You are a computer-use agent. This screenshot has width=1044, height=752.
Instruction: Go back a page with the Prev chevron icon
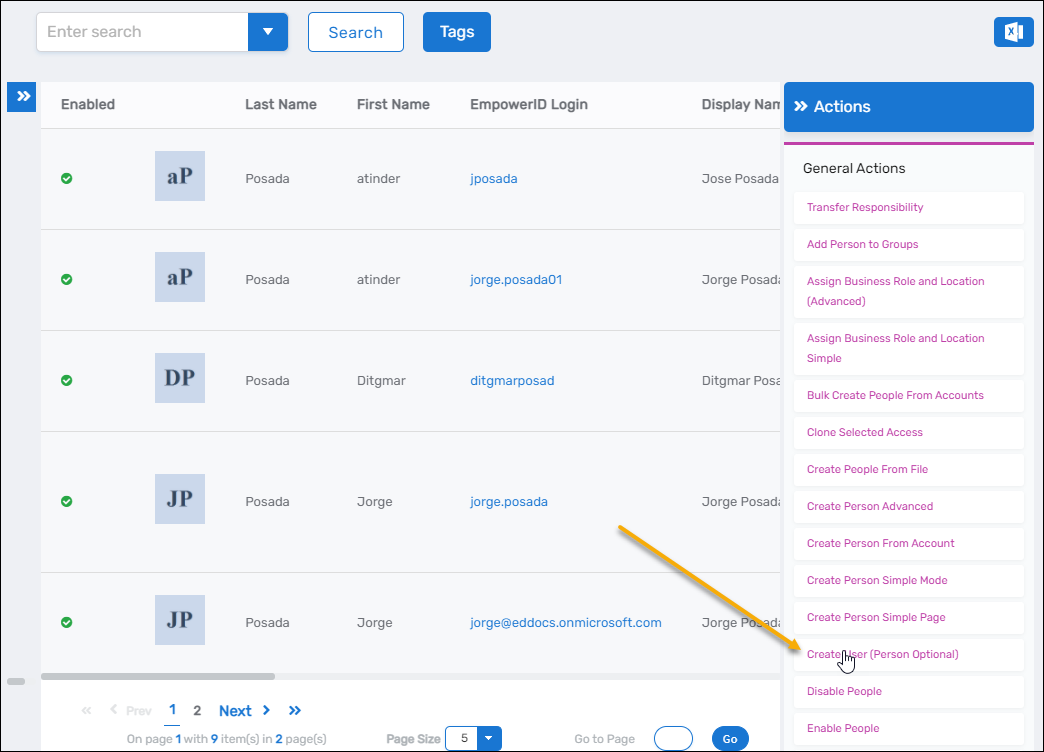pyautogui.click(x=113, y=710)
